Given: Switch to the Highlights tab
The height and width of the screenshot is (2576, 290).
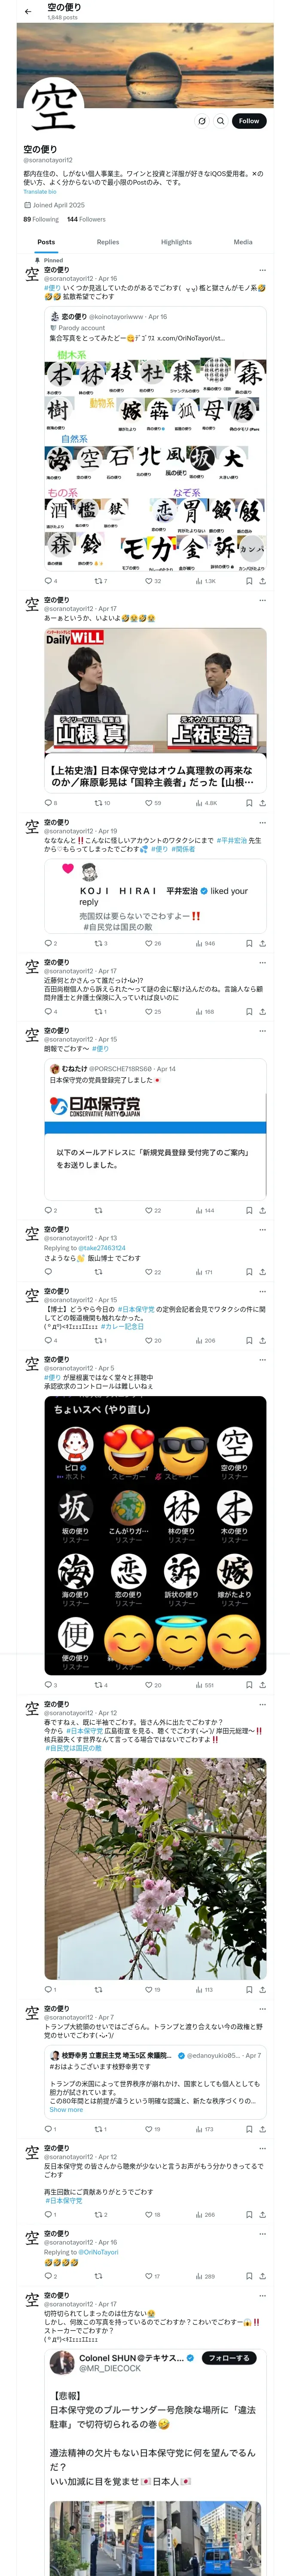Looking at the screenshot, I should point(176,242).
